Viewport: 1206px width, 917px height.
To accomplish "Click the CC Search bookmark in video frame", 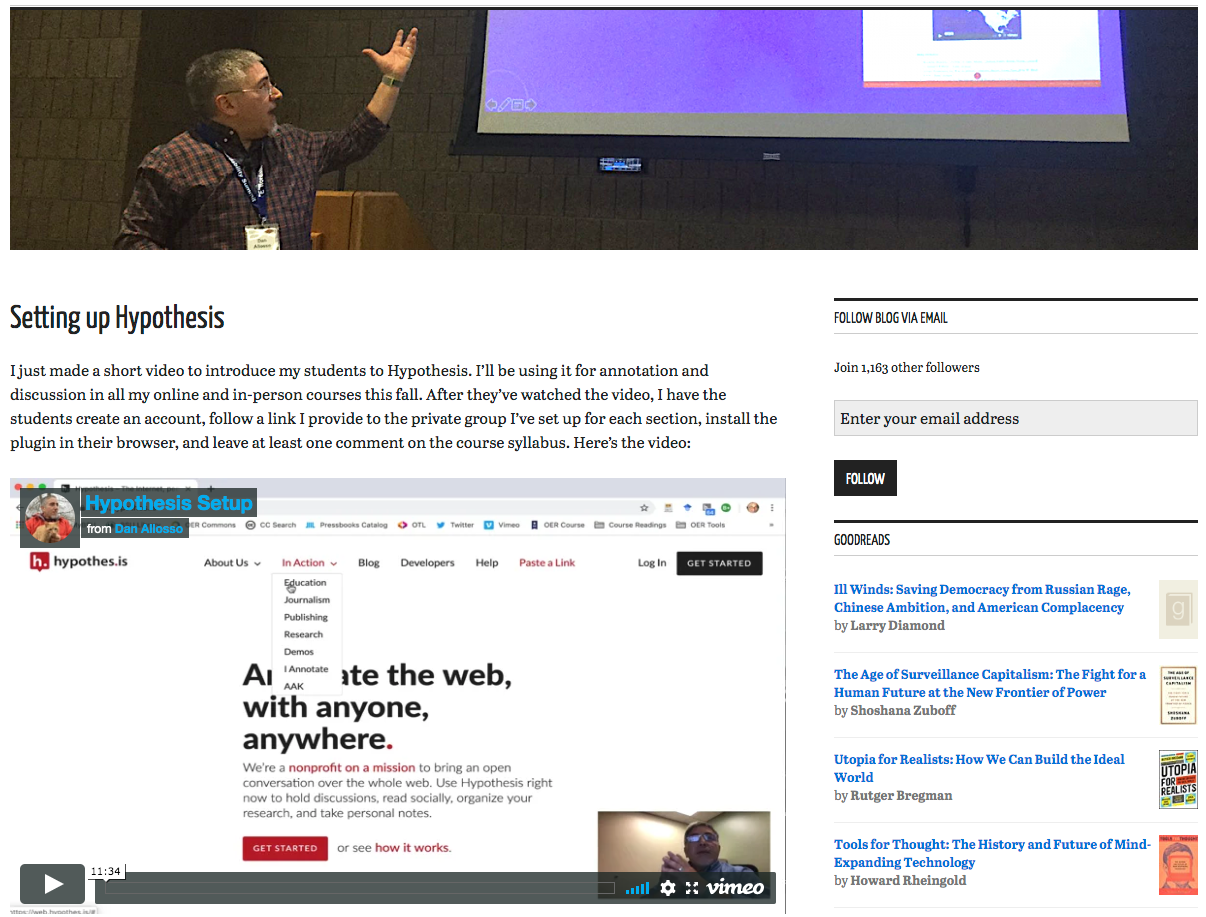I will 270,525.
